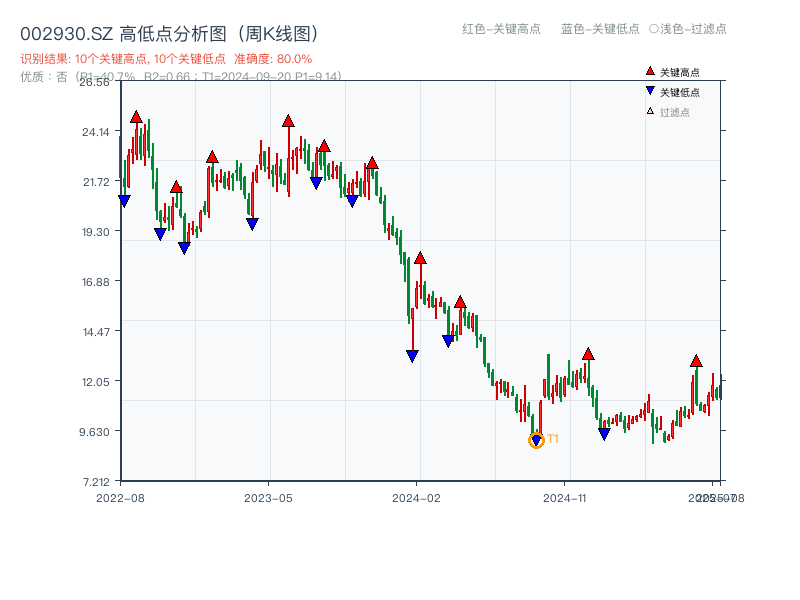The width and height of the screenshot is (800, 600).
Task: Click the blue low-point triangle near 2024-02
Action: pos(412,357)
